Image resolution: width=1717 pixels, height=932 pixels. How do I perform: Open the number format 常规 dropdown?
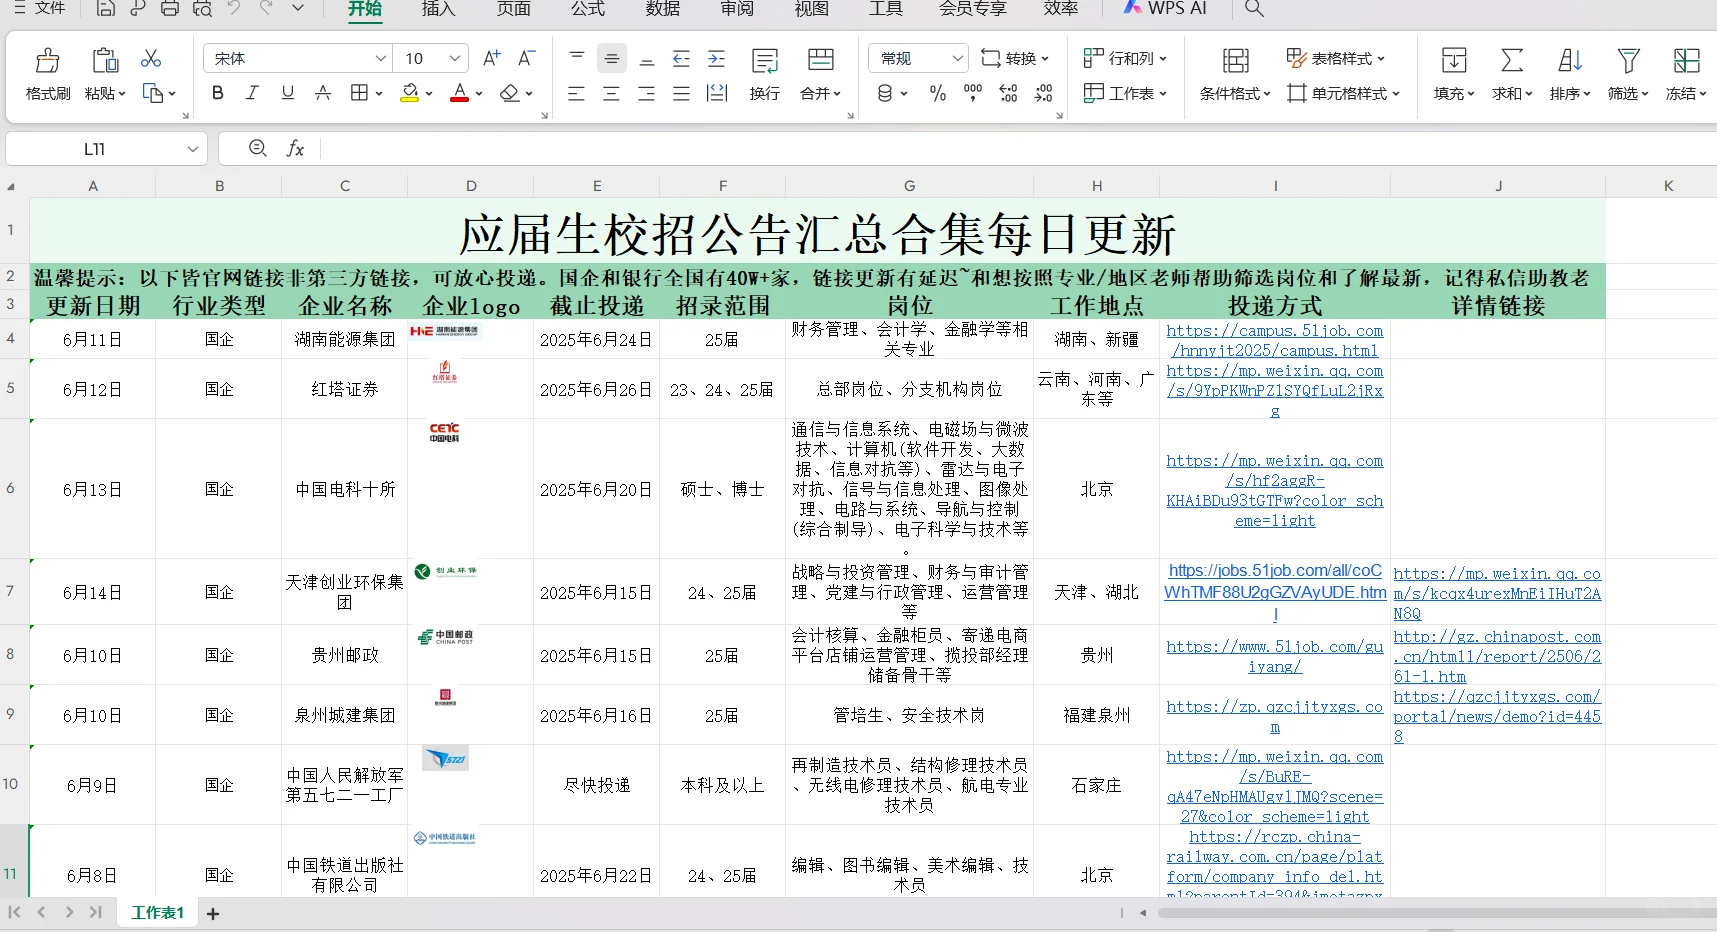point(957,58)
